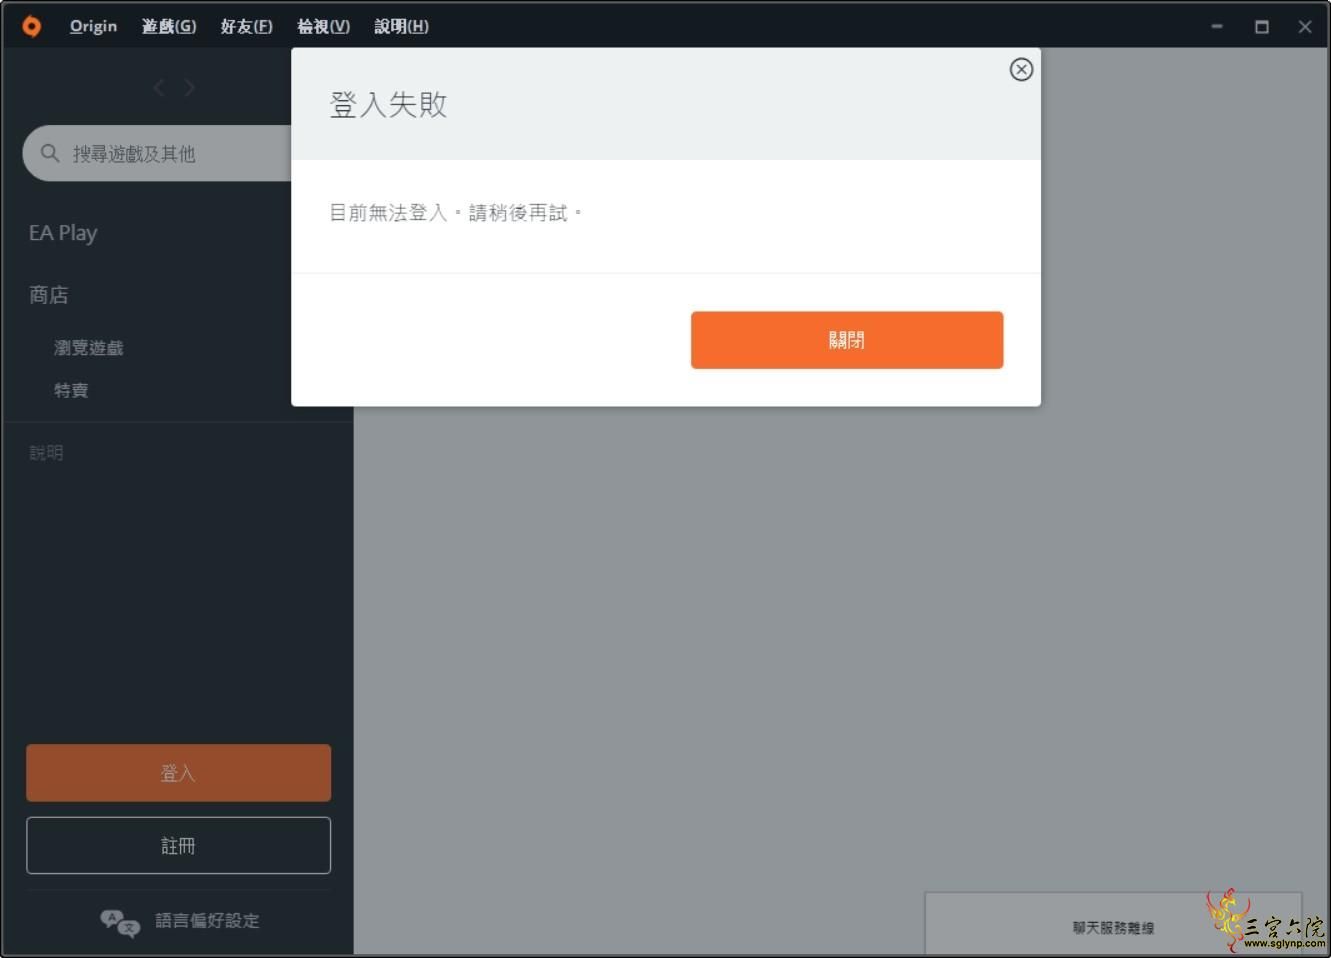The height and width of the screenshot is (958, 1331).
Task: Click the search magnifier icon
Action: click(50, 153)
